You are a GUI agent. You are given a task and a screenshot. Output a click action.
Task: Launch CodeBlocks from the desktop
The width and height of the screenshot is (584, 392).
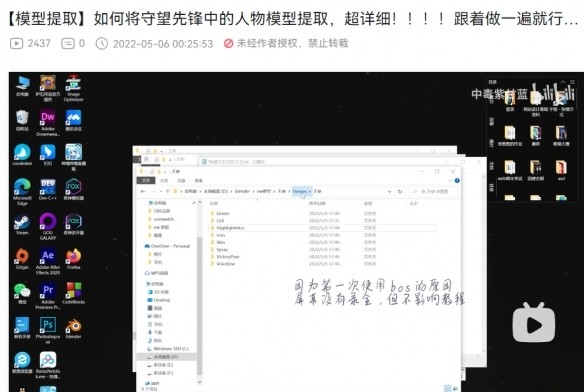[73, 294]
